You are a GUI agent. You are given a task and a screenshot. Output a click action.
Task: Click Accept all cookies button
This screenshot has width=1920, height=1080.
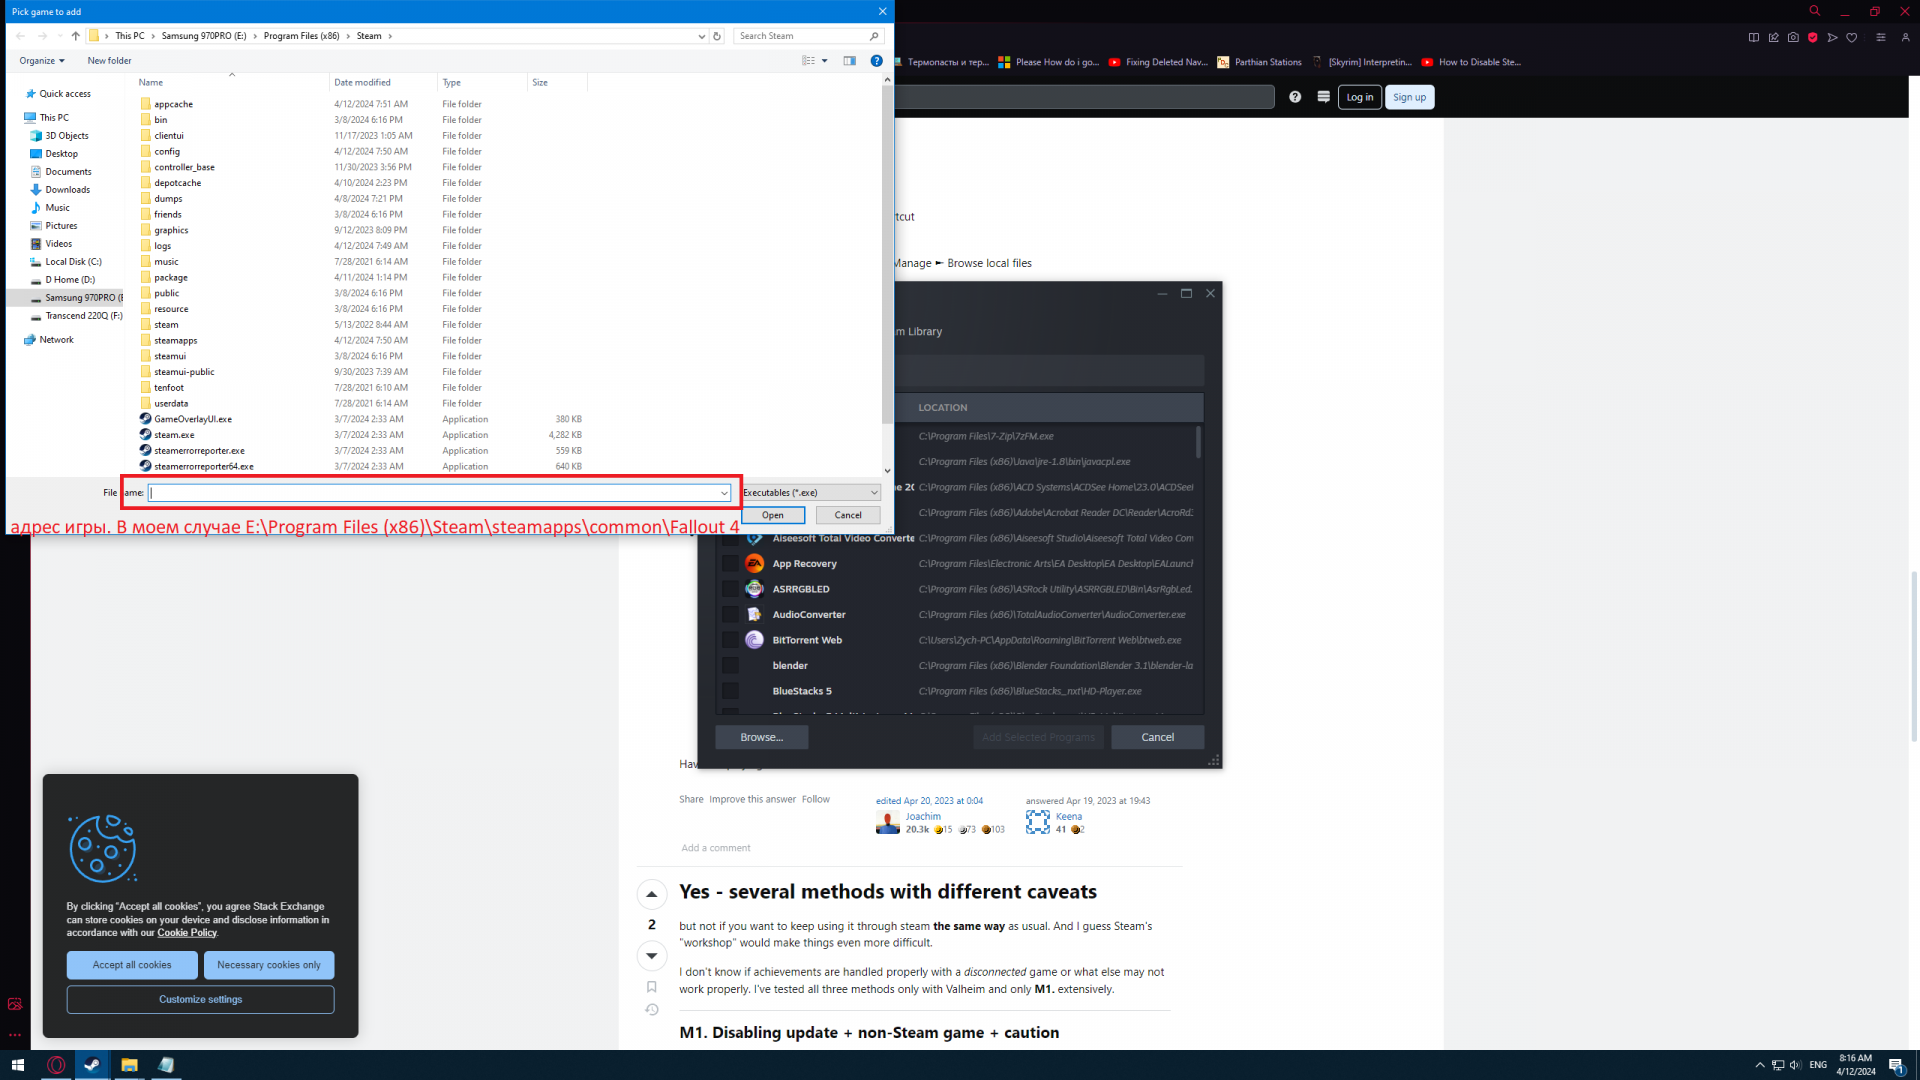(132, 965)
